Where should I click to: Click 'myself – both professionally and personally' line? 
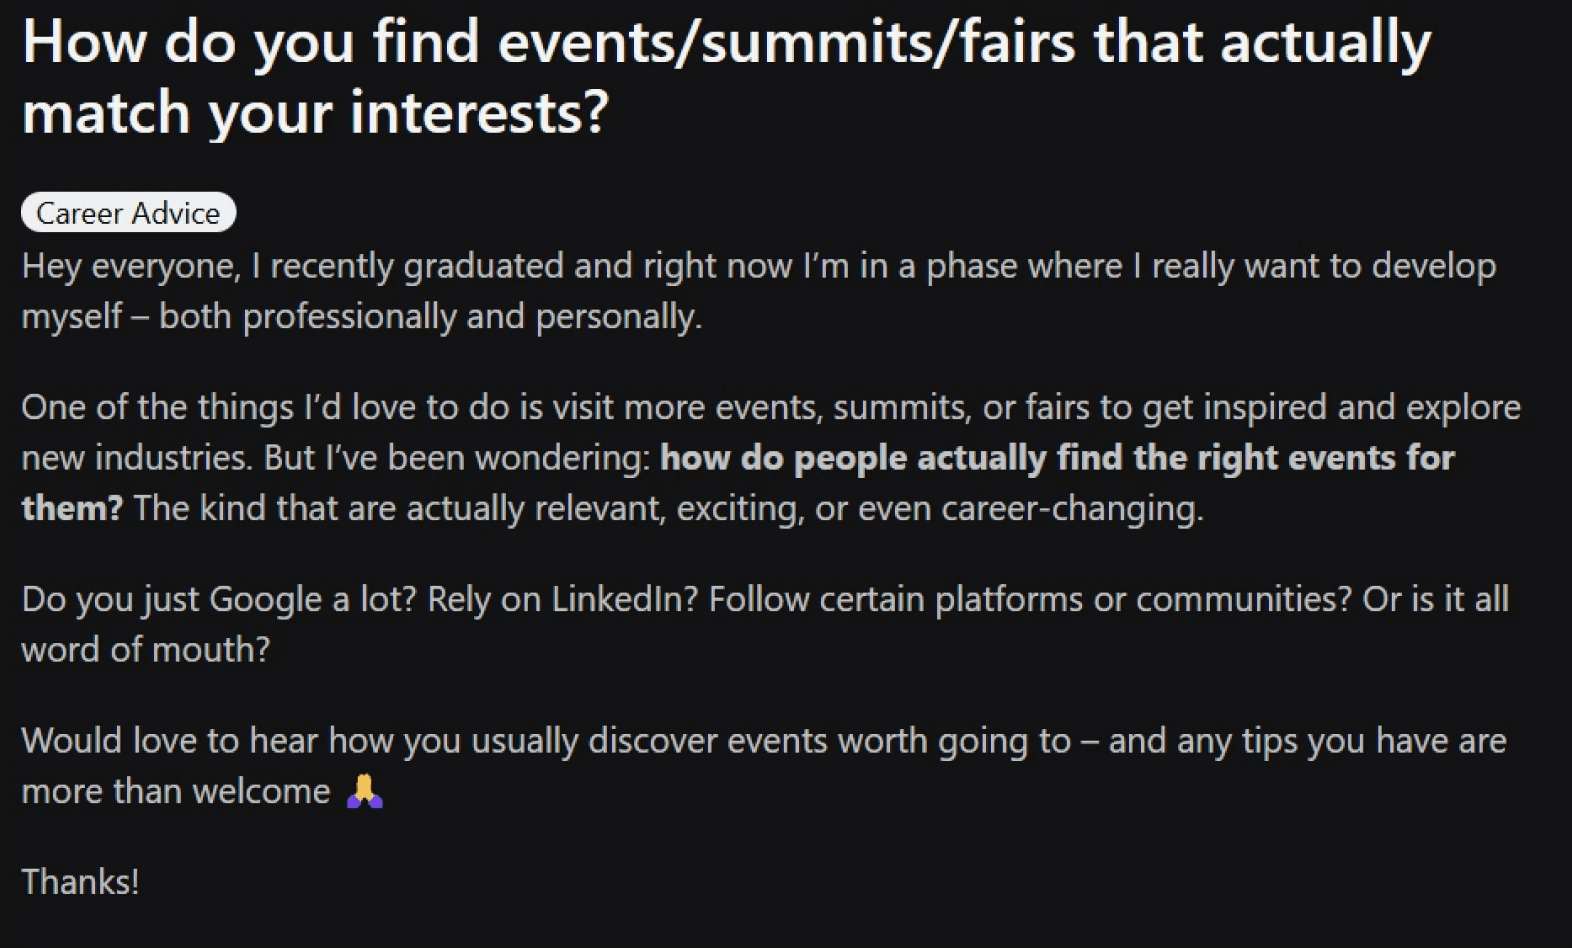(362, 317)
